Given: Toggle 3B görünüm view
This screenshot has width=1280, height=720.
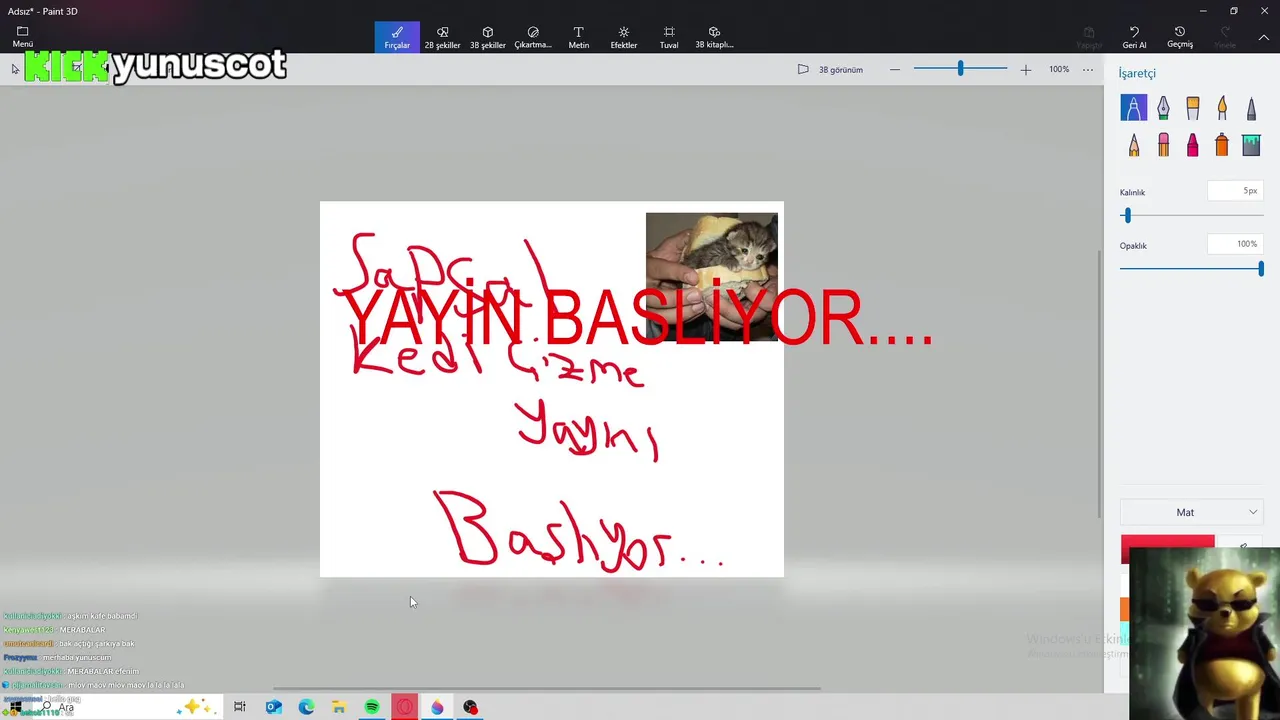Looking at the screenshot, I should coord(830,70).
